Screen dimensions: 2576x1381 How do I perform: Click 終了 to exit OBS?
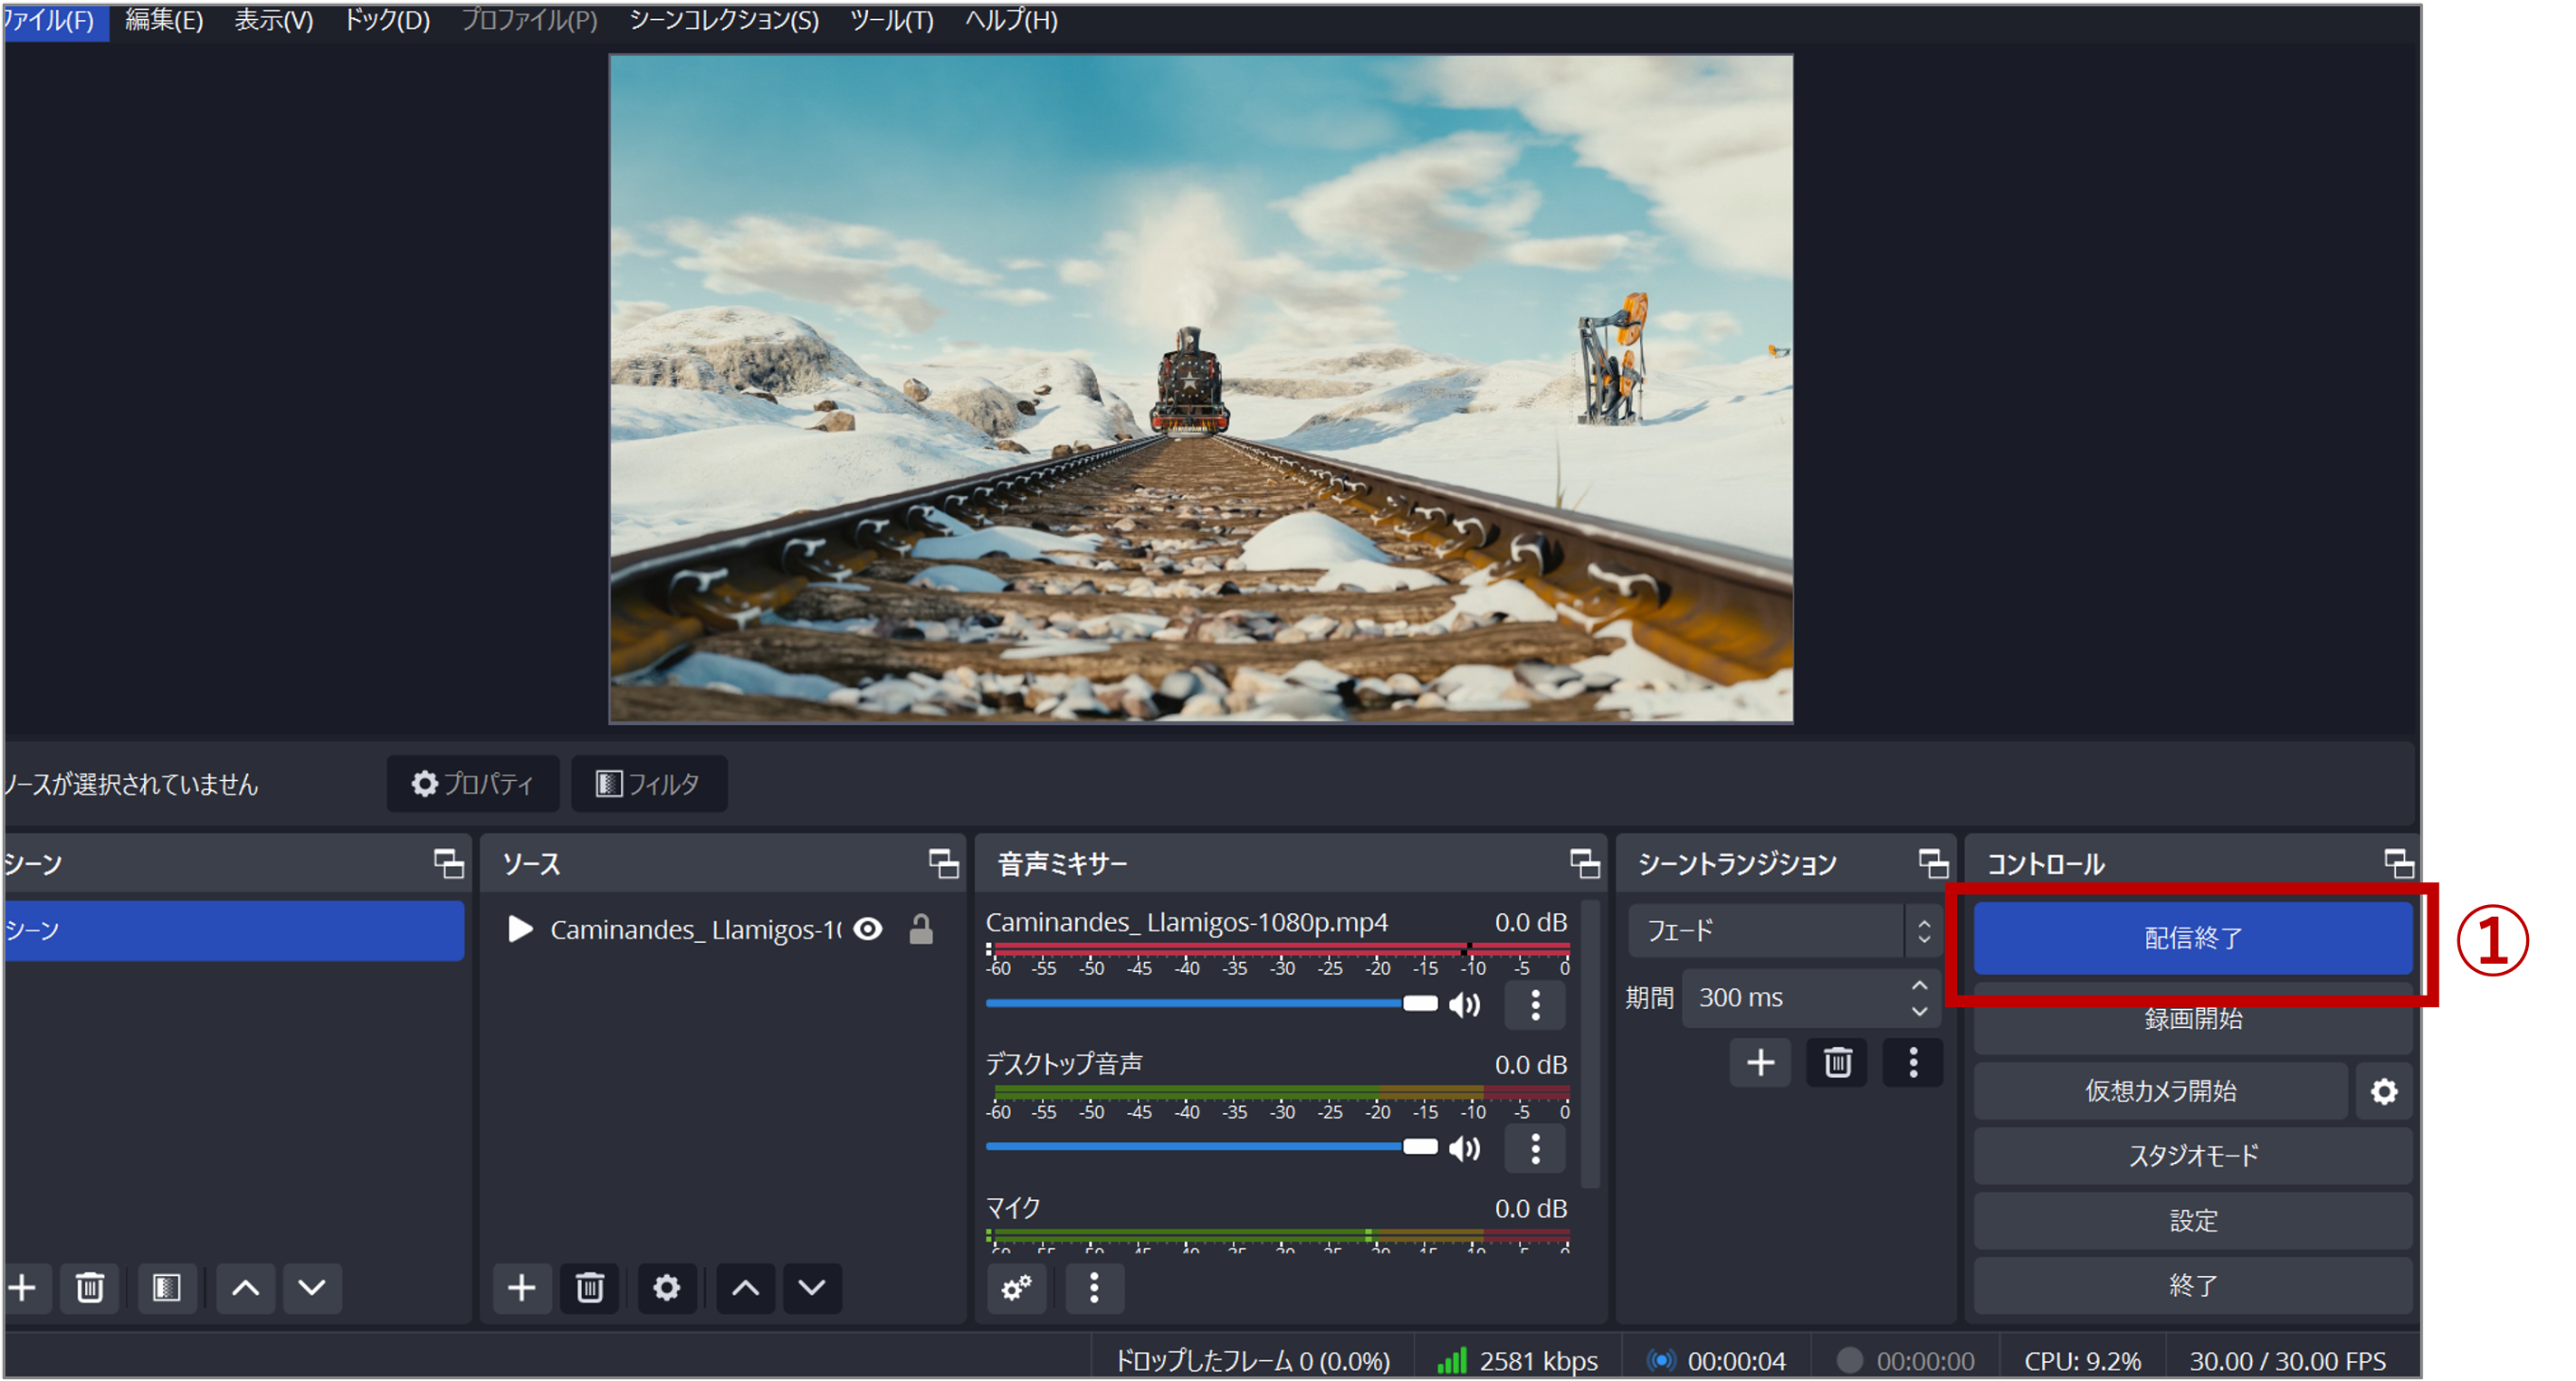pyautogui.click(x=2193, y=1286)
